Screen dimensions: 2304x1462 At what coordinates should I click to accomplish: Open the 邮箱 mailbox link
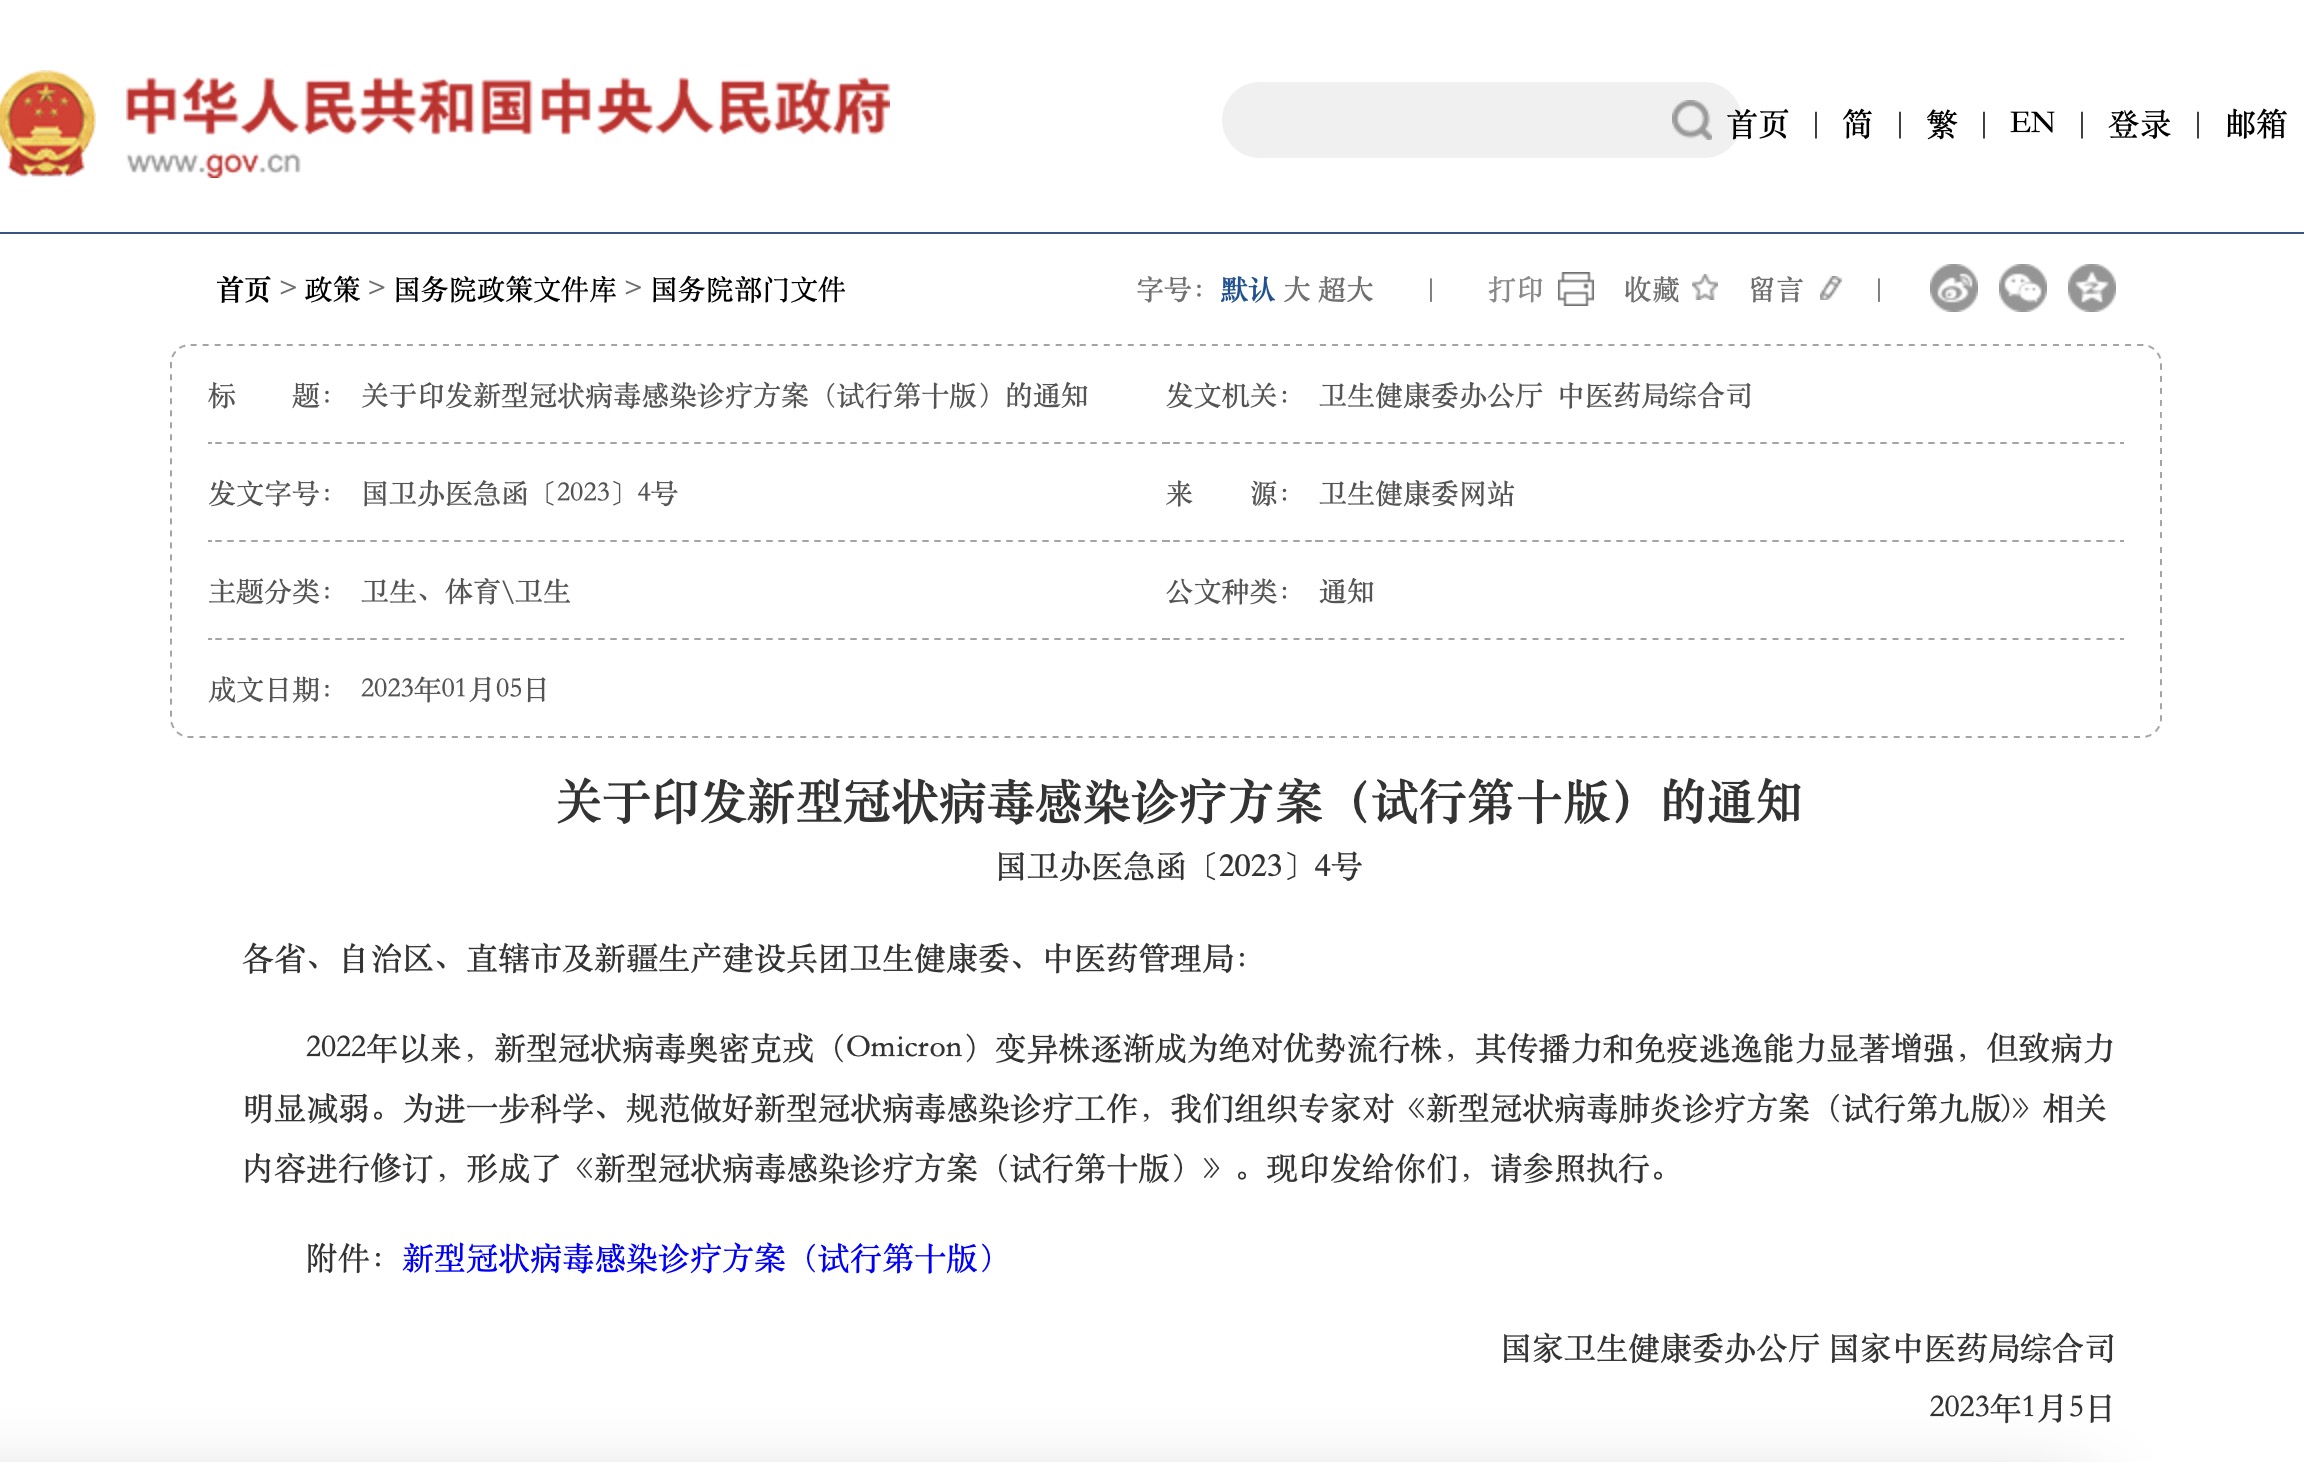[x=2255, y=124]
